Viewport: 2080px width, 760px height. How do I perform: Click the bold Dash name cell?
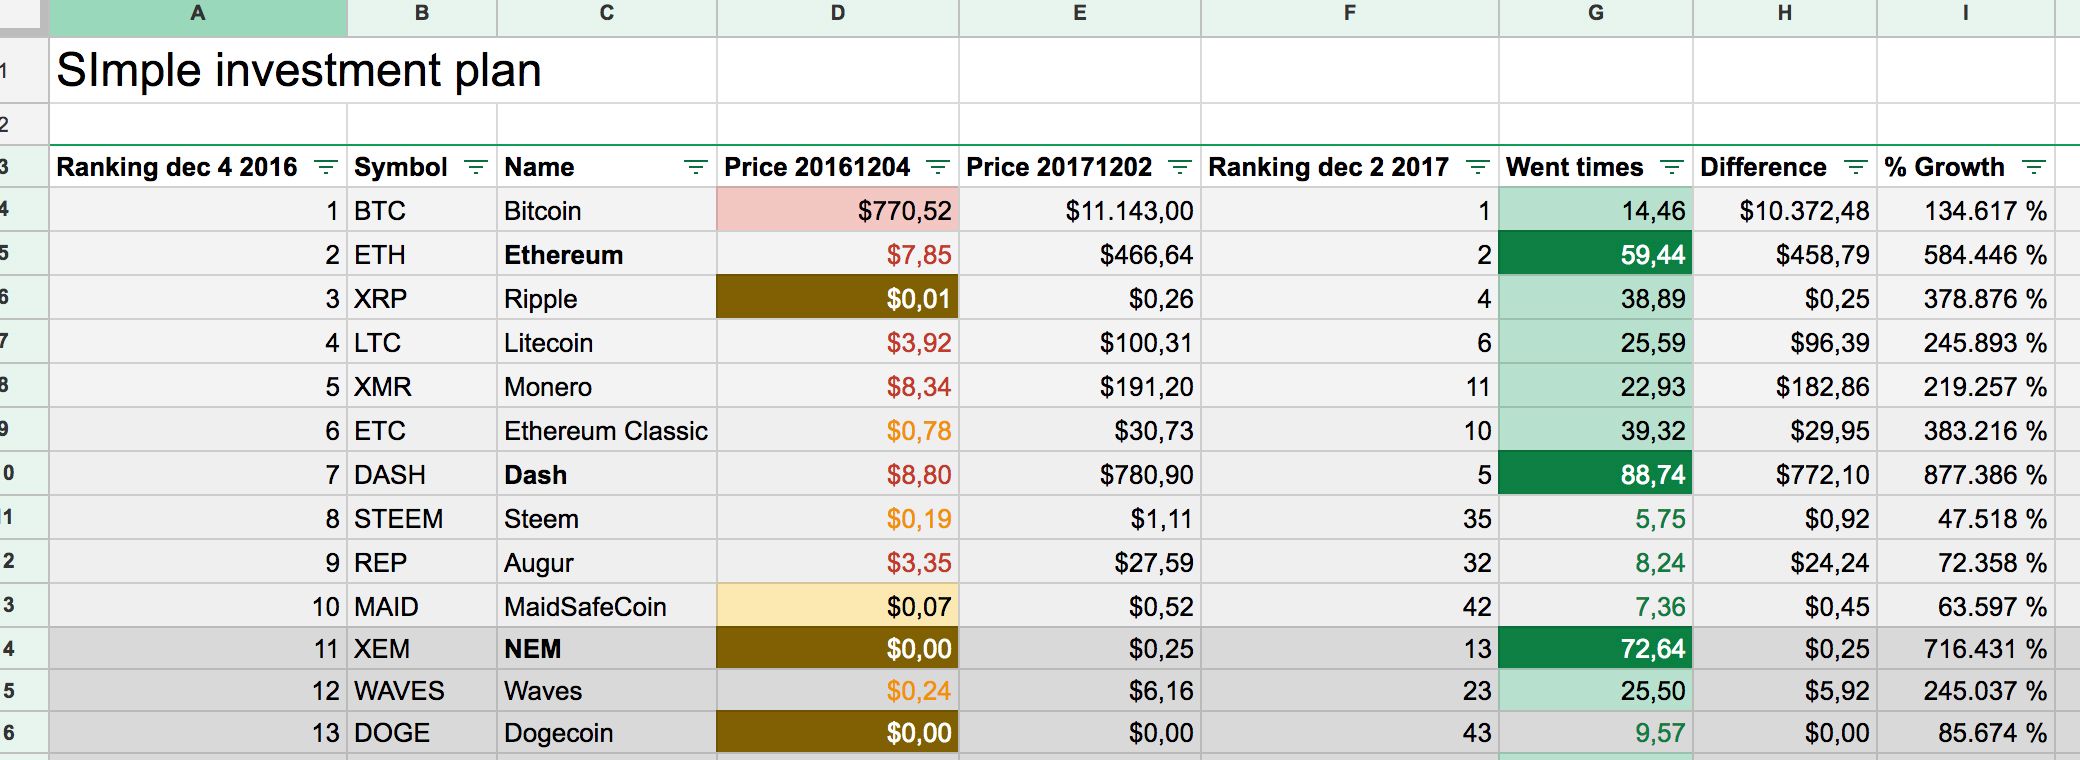pos(607,475)
